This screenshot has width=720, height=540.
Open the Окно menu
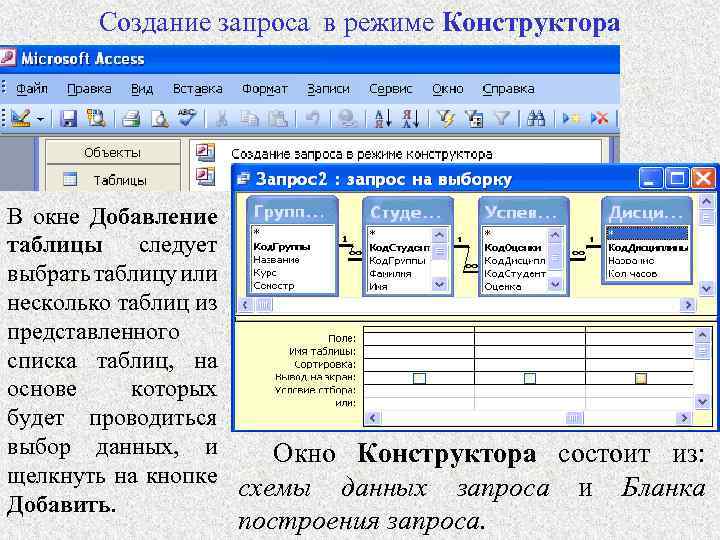[447, 88]
